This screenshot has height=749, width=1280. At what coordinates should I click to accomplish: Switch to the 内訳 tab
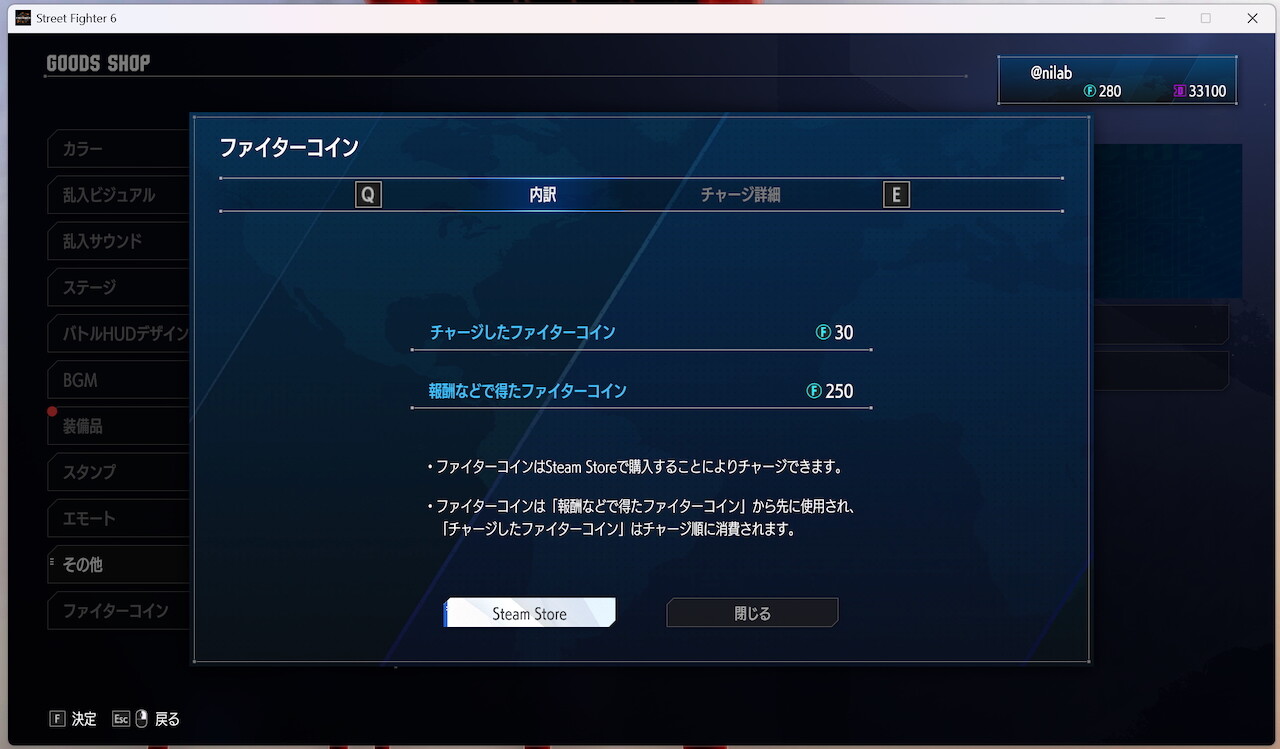coord(543,195)
